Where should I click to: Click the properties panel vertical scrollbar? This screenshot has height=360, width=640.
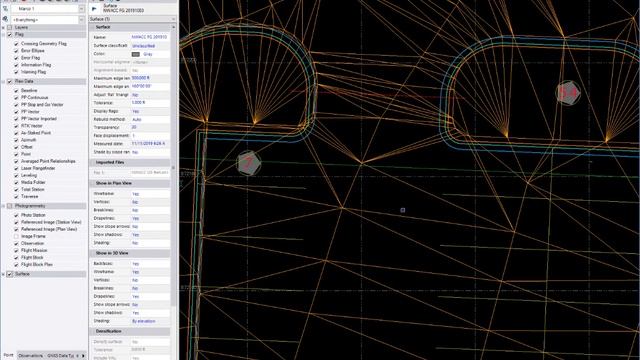(x=173, y=167)
